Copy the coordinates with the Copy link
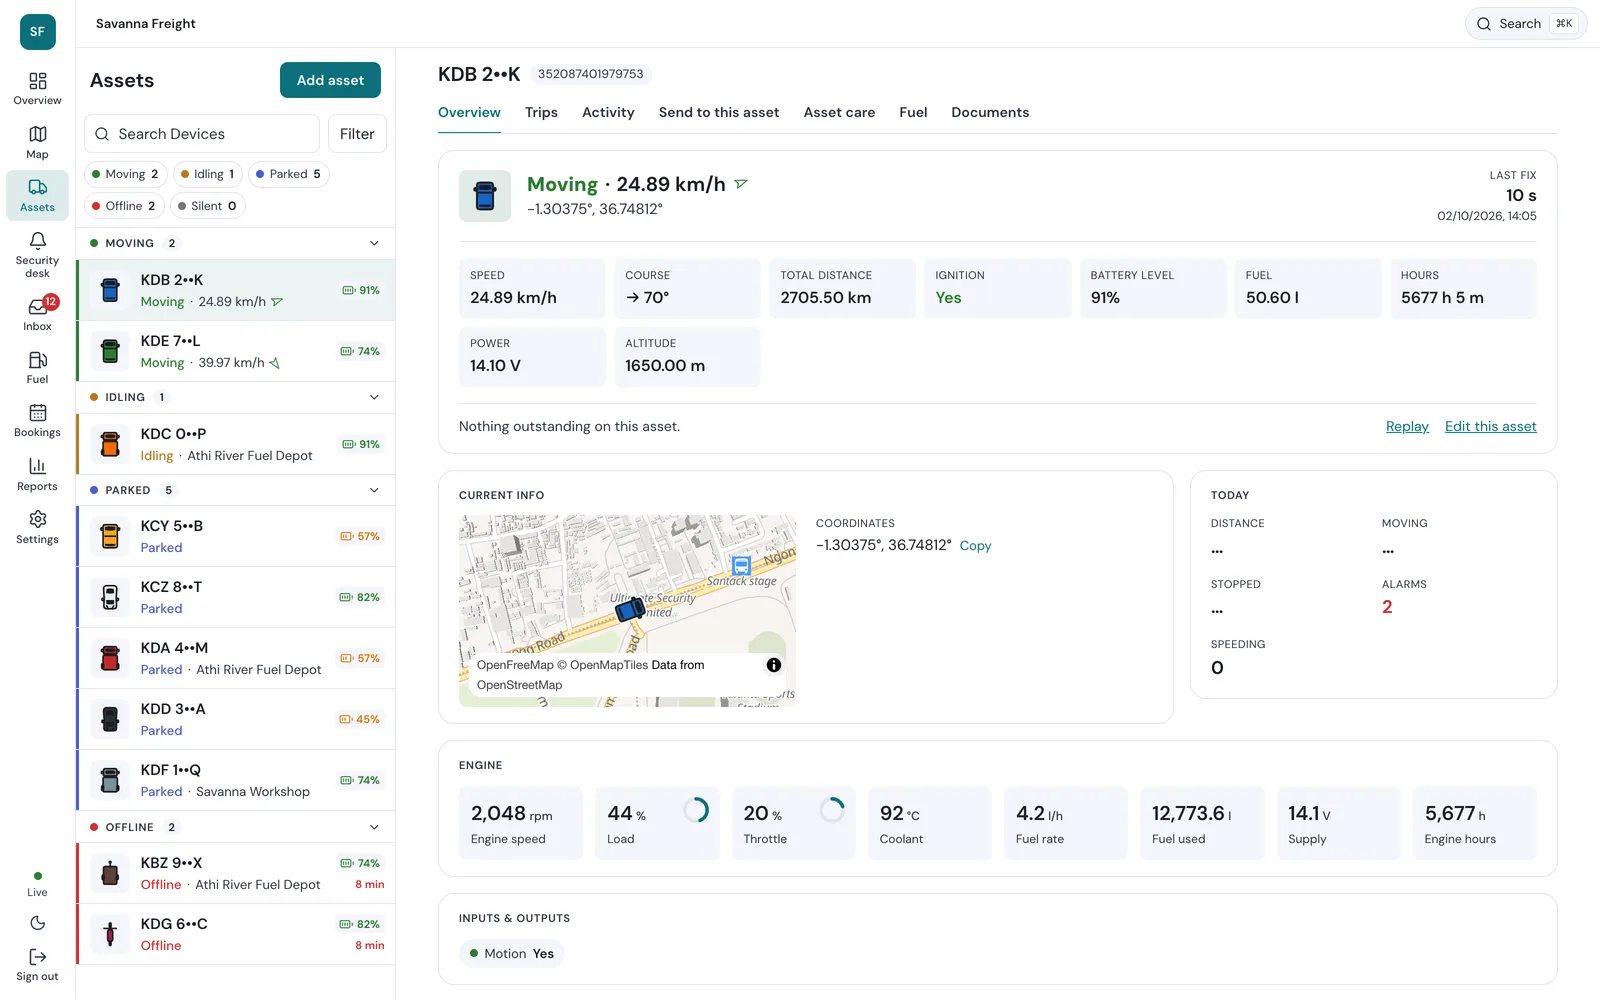The image size is (1600, 1000). click(x=975, y=546)
